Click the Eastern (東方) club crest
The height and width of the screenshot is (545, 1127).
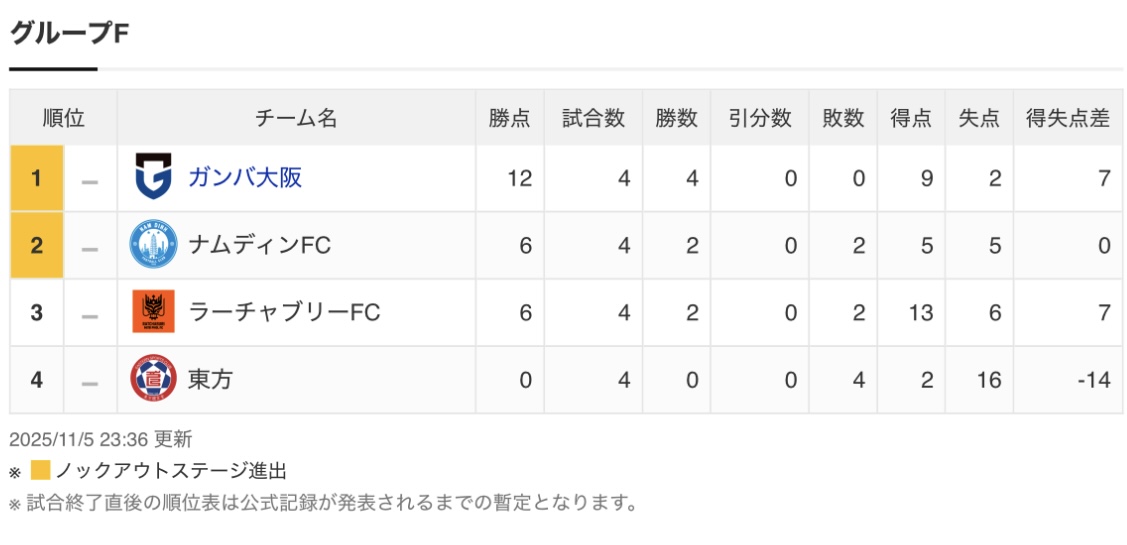pyautogui.click(x=153, y=379)
